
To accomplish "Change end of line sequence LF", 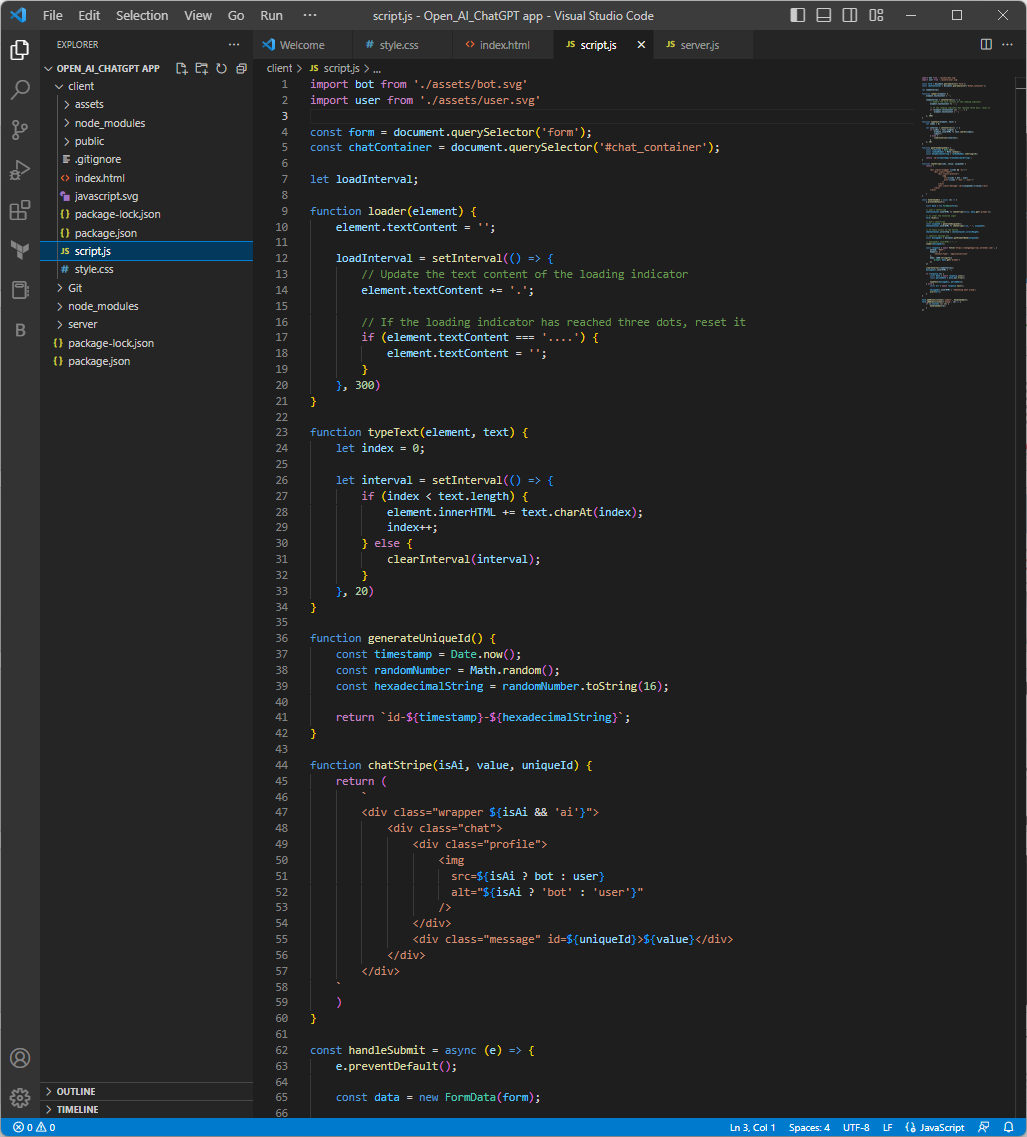I will pos(888,1128).
